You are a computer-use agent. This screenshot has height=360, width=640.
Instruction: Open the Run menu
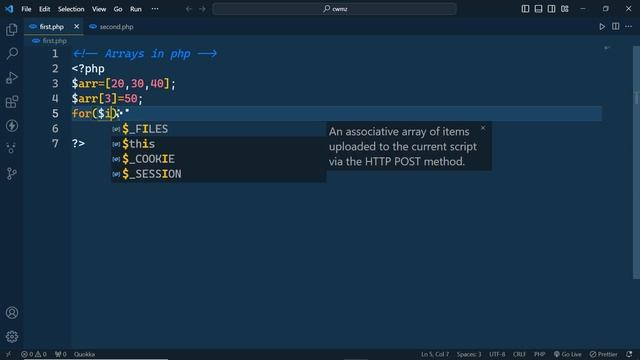(x=136, y=9)
